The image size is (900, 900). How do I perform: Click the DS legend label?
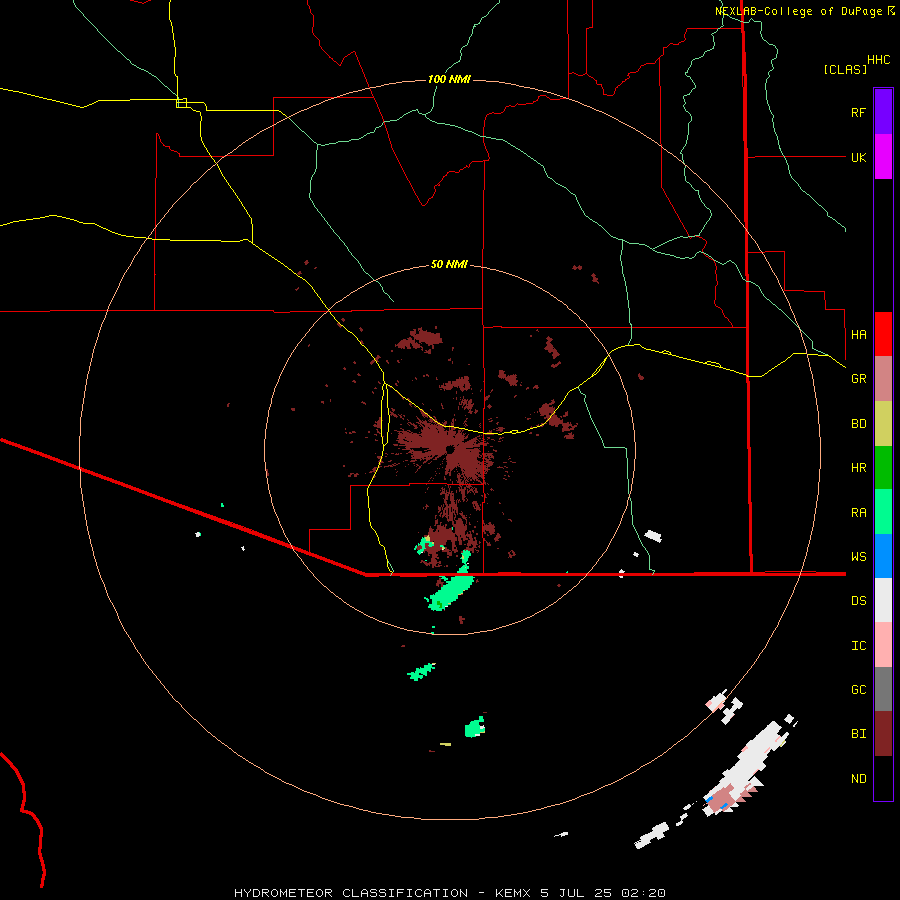tap(858, 601)
